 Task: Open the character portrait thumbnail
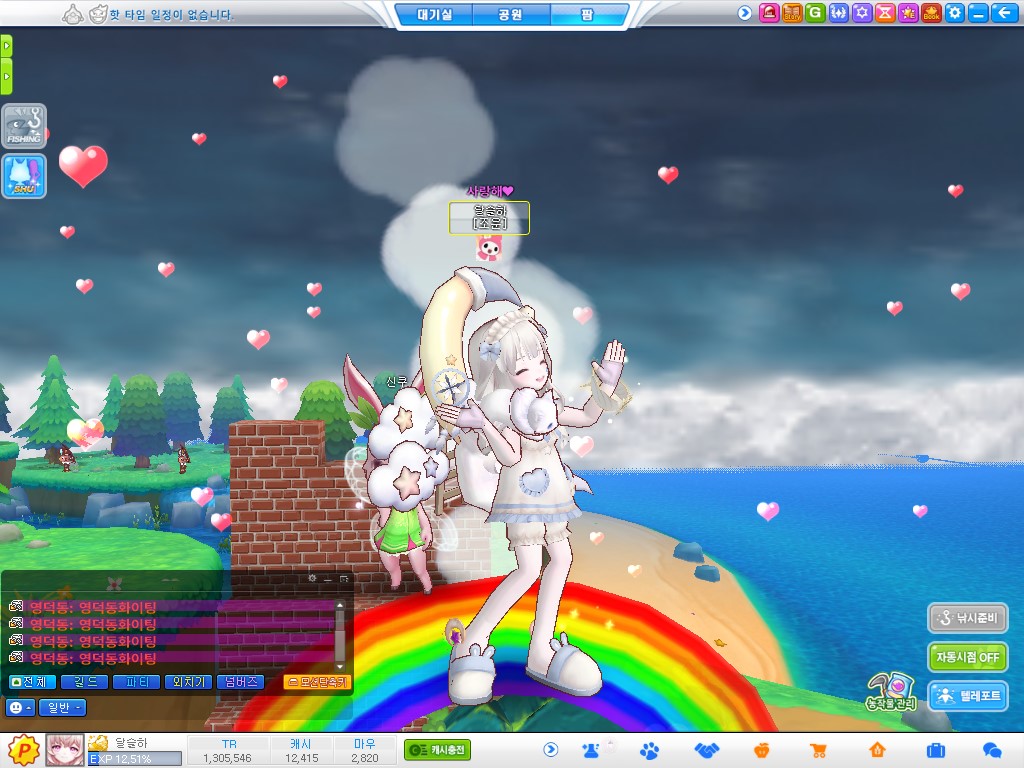(x=65, y=750)
